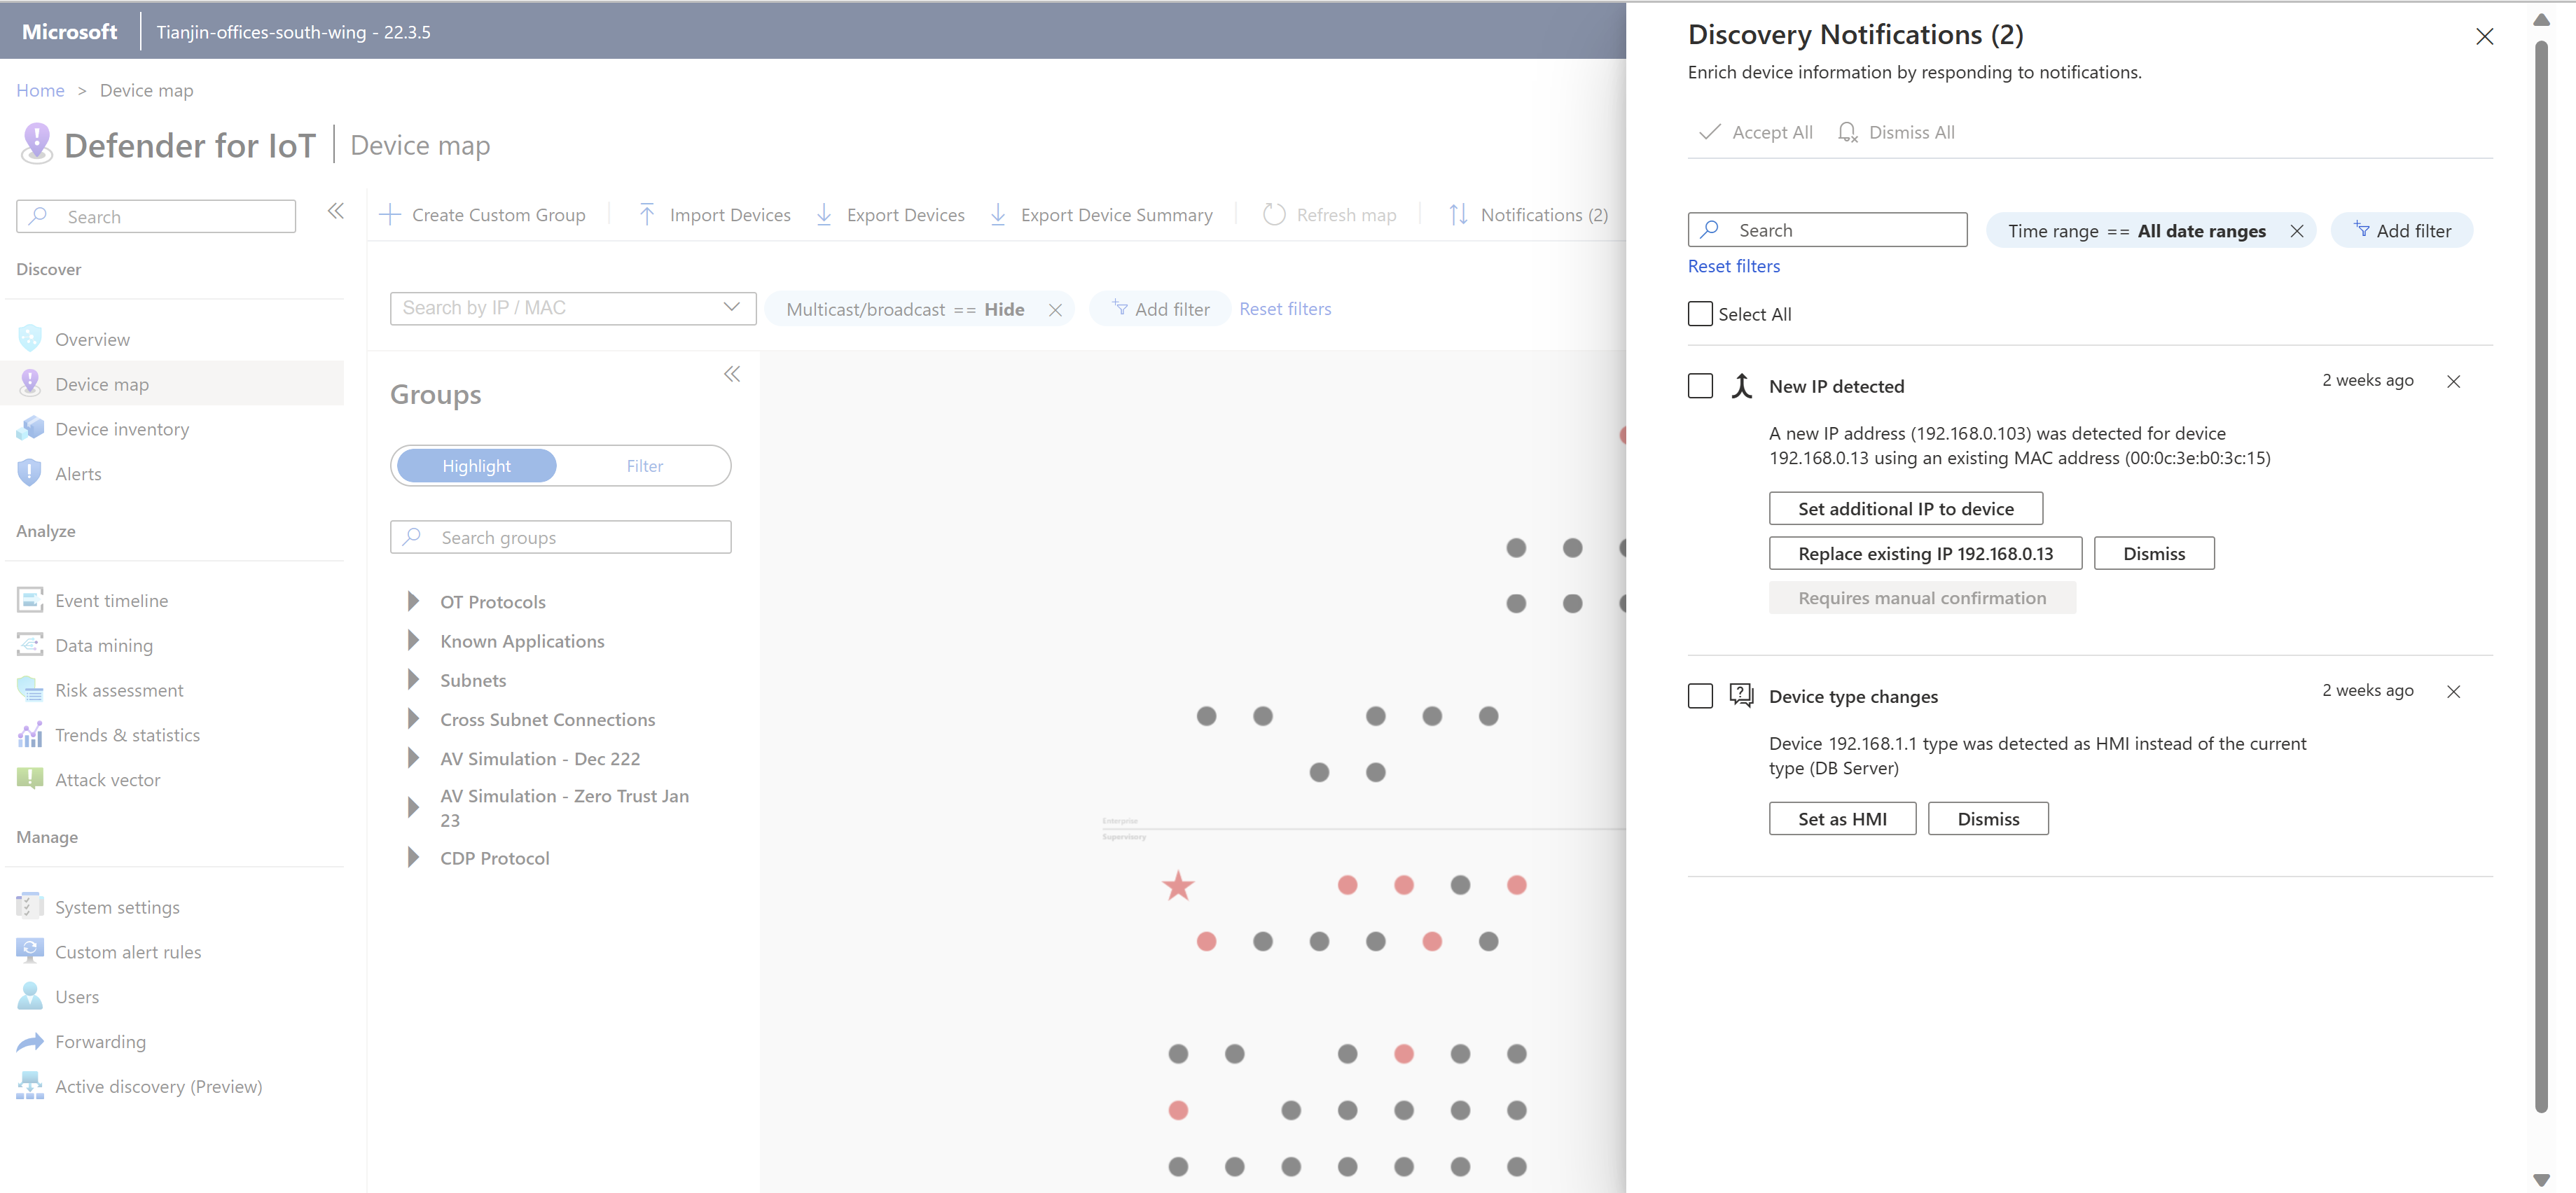
Task: Click the Defender for IoT logo icon
Action: point(36,143)
